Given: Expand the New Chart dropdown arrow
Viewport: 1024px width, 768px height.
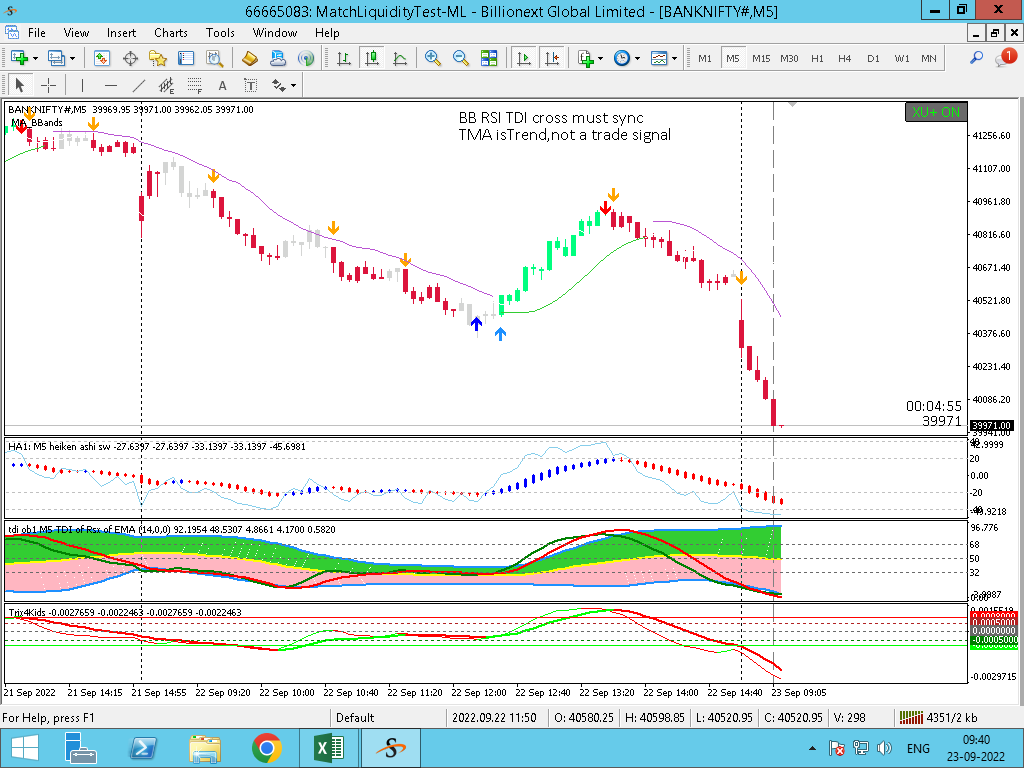Looking at the screenshot, I should (35, 58).
